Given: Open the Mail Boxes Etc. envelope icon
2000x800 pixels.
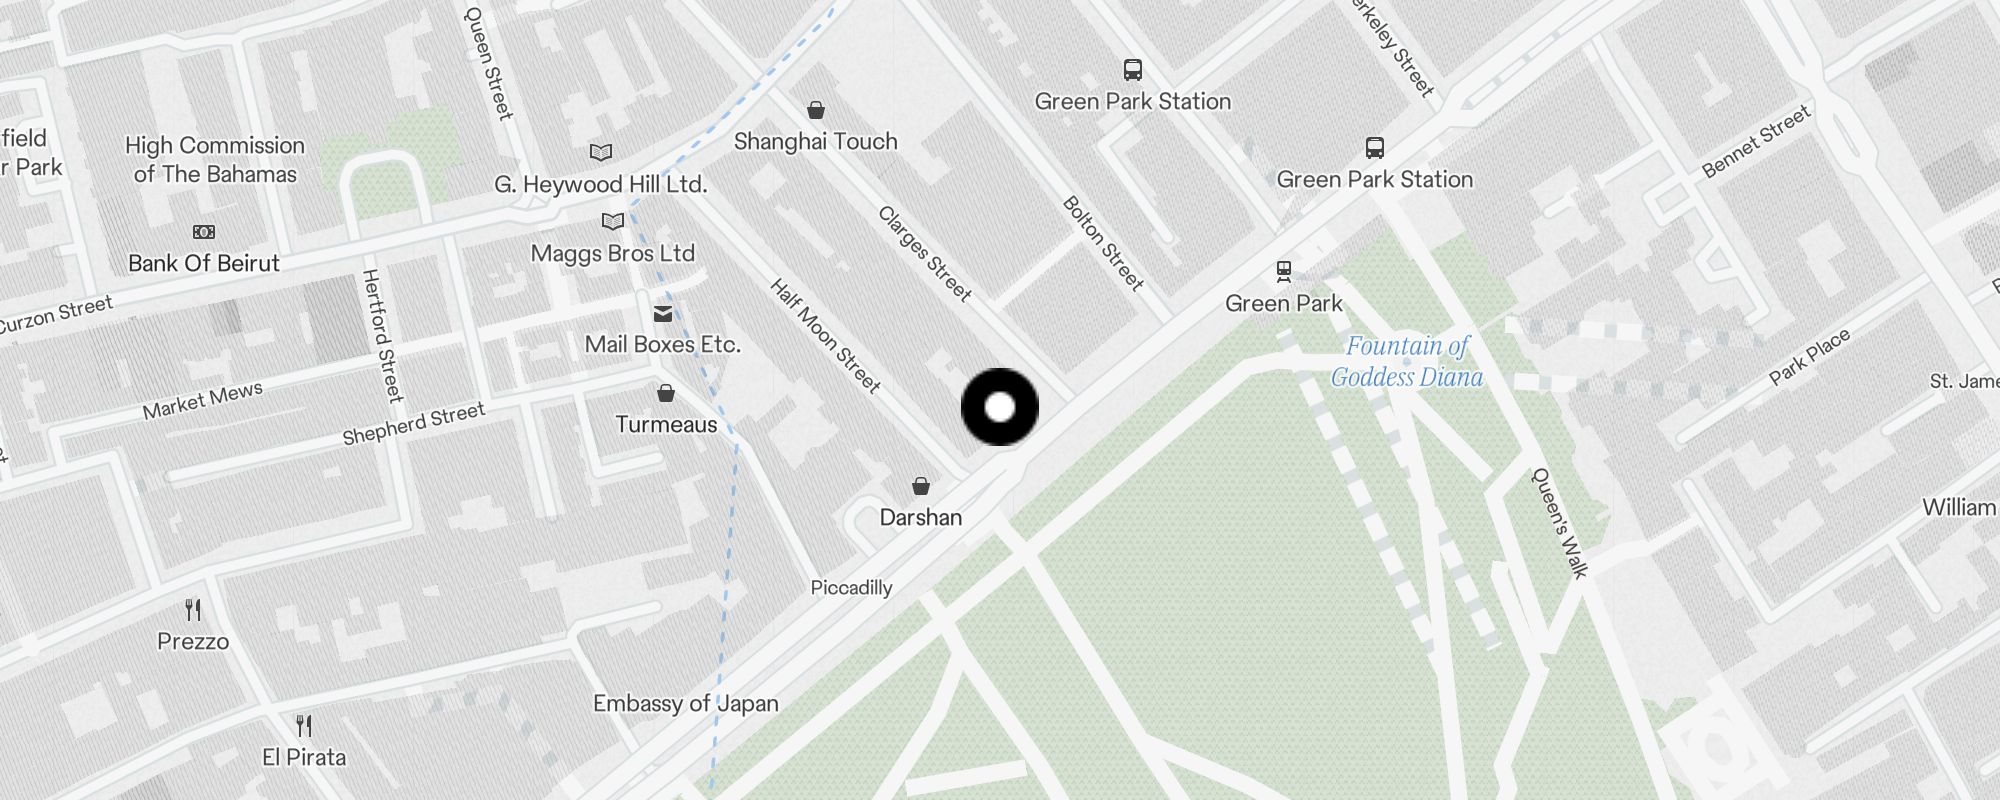Looking at the screenshot, I should coord(663,314).
